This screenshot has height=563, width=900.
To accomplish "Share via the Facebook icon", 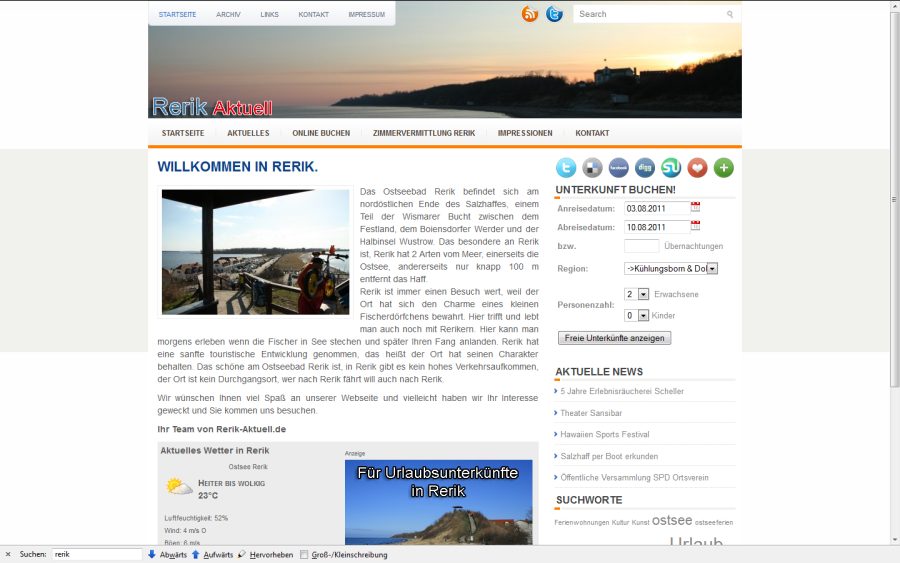I will (x=619, y=168).
